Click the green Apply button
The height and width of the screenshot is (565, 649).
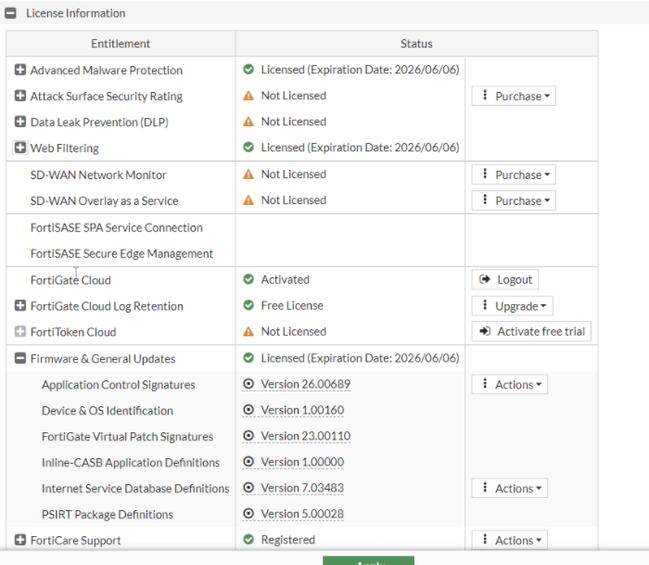click(x=368, y=561)
